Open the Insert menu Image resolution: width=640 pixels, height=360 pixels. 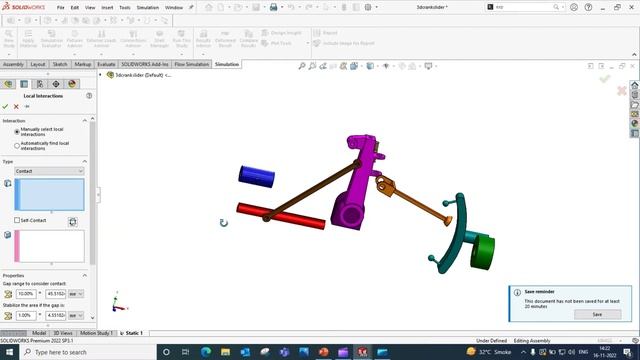[x=107, y=7]
